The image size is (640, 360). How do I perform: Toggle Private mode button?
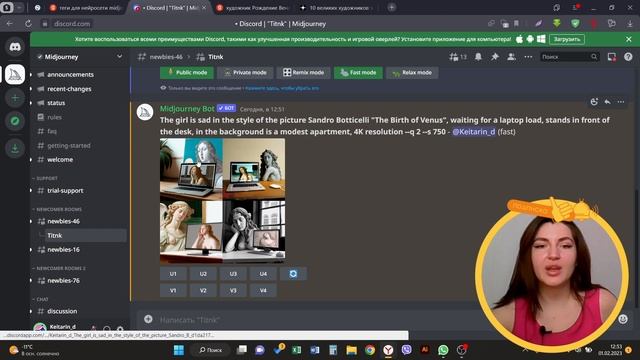click(245, 73)
